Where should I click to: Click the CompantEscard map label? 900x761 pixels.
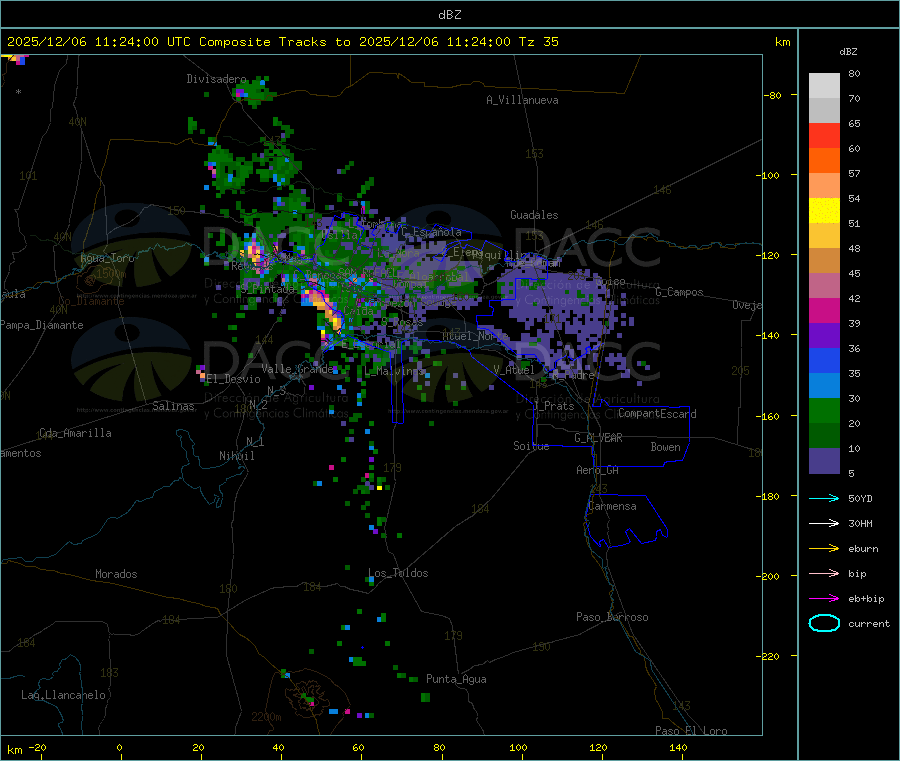tap(657, 414)
